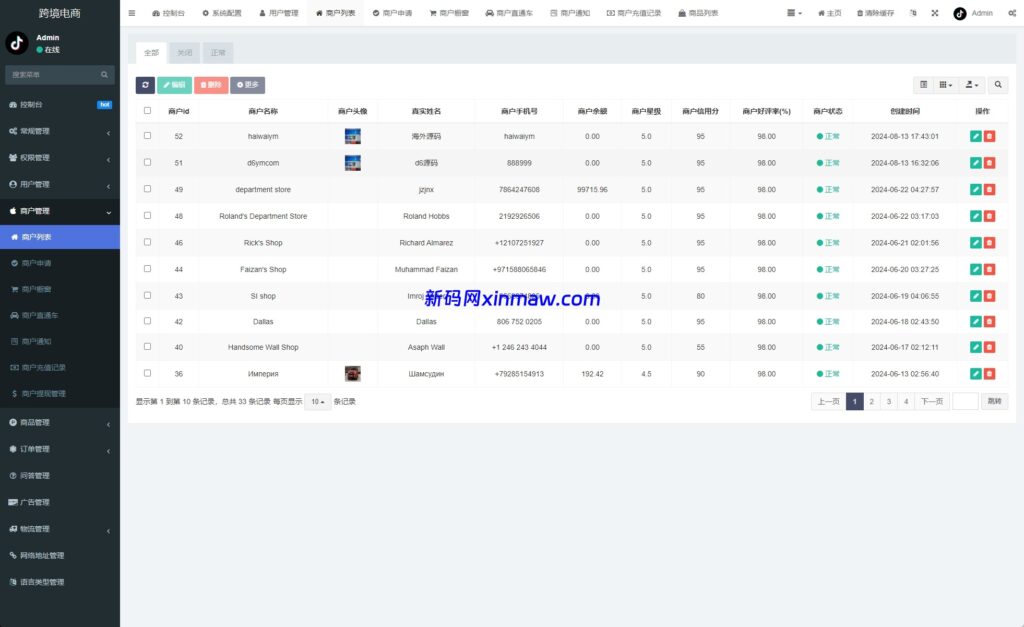This screenshot has width=1024, height=627.
Task: Tick the checkbox for Rick's Shop row
Action: [x=145, y=242]
